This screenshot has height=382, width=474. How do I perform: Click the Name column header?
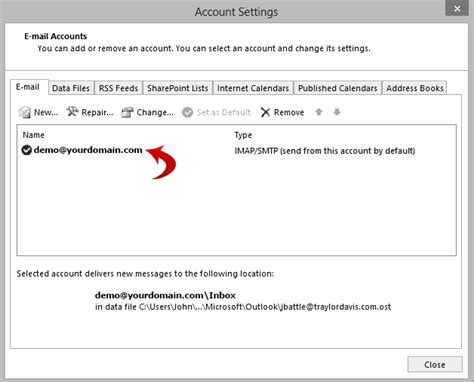tap(33, 135)
